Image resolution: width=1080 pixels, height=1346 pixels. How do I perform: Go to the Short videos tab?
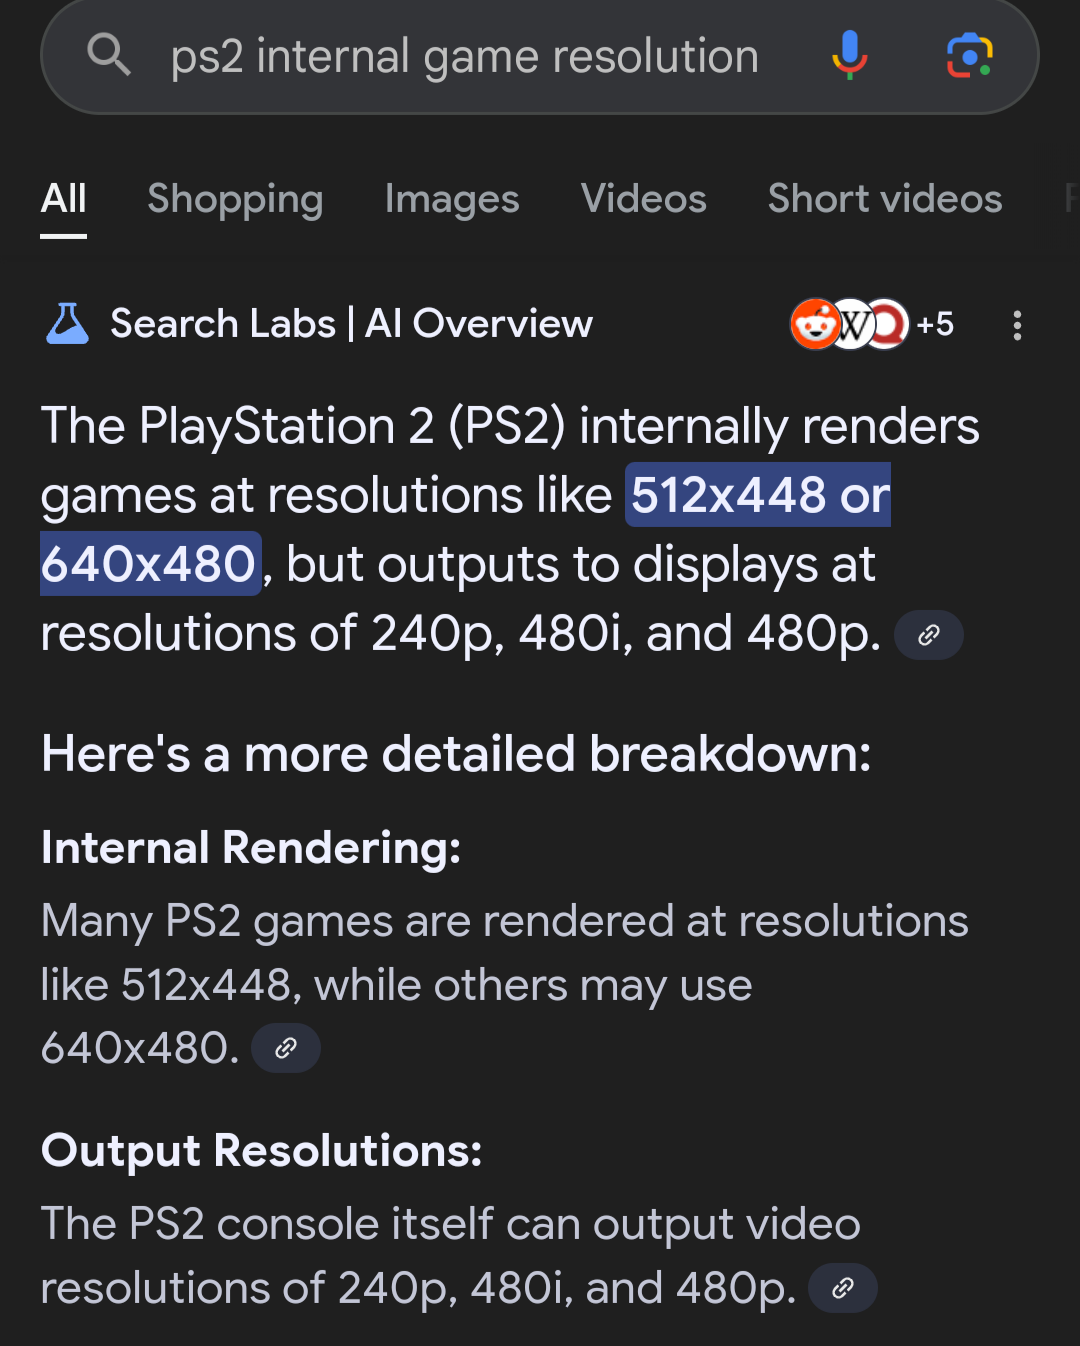[884, 199]
